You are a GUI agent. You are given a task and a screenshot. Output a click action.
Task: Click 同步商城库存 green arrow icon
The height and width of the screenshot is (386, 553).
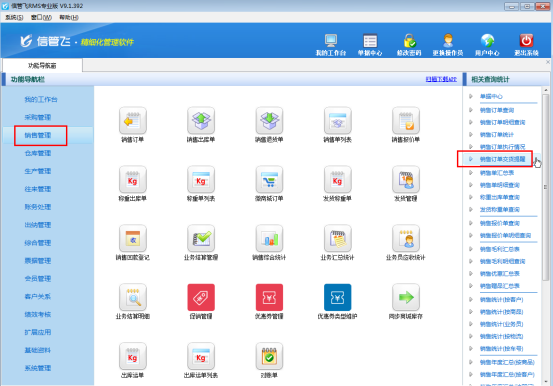pos(406,297)
